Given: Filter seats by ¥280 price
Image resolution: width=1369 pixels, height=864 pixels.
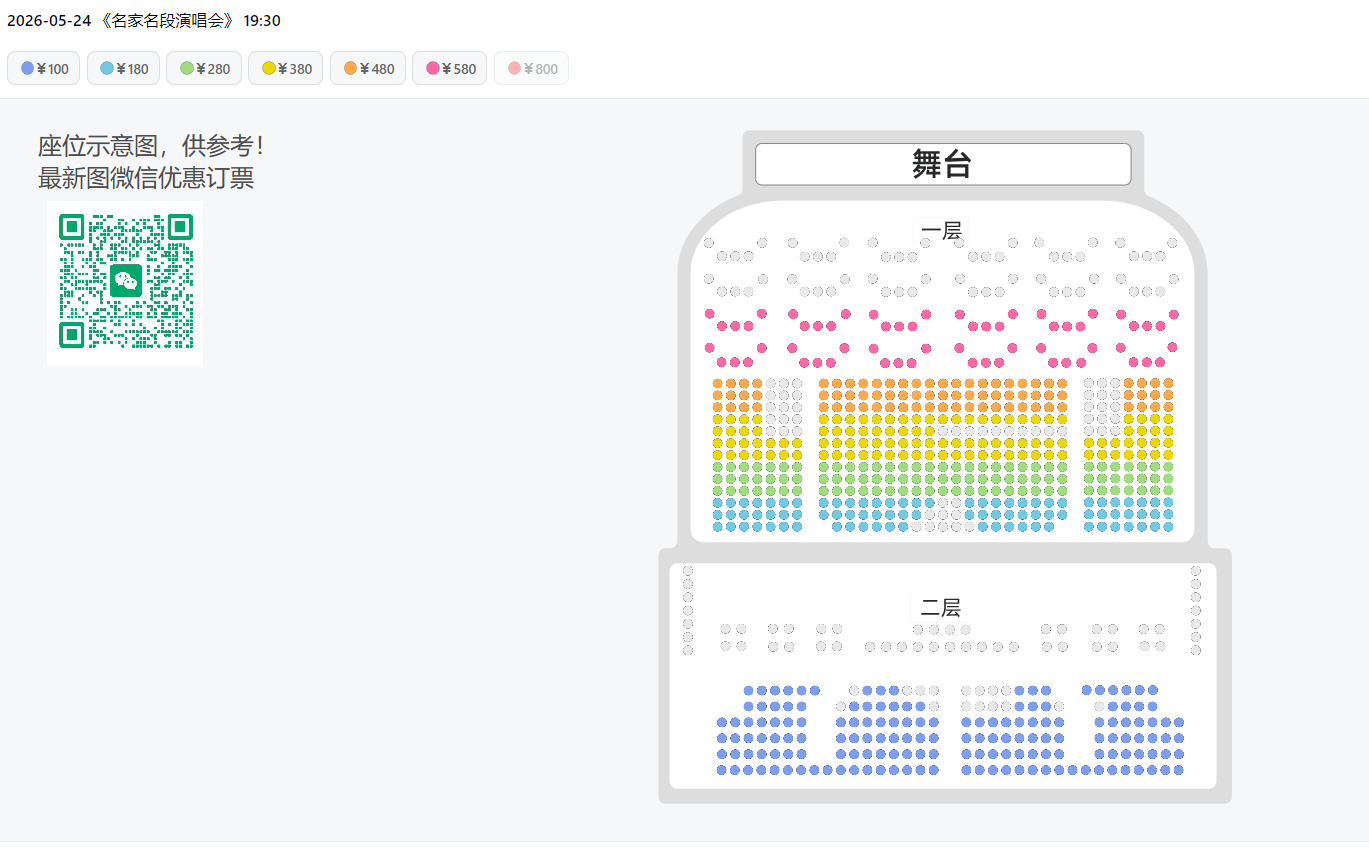Looking at the screenshot, I should [x=204, y=69].
